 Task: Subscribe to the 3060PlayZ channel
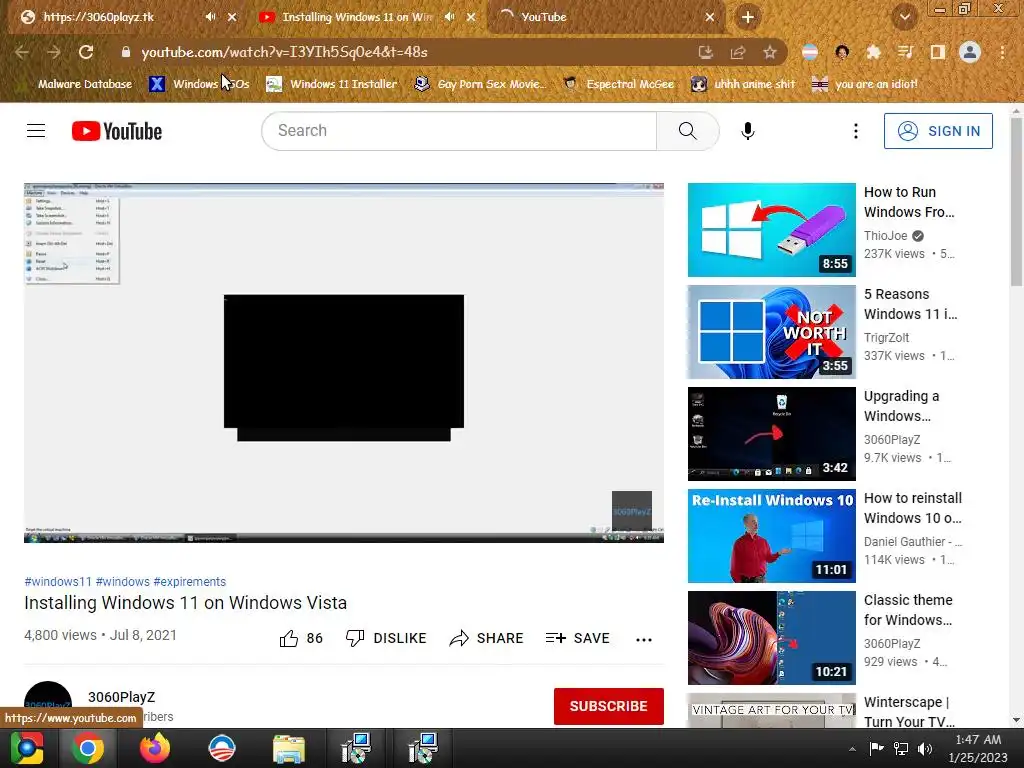(x=609, y=706)
